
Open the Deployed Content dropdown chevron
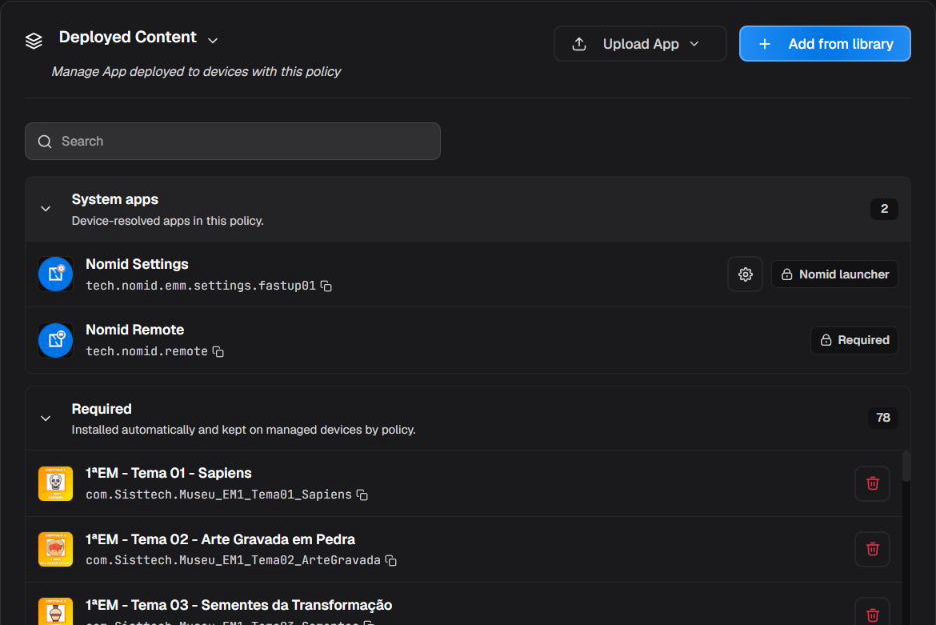(213, 41)
